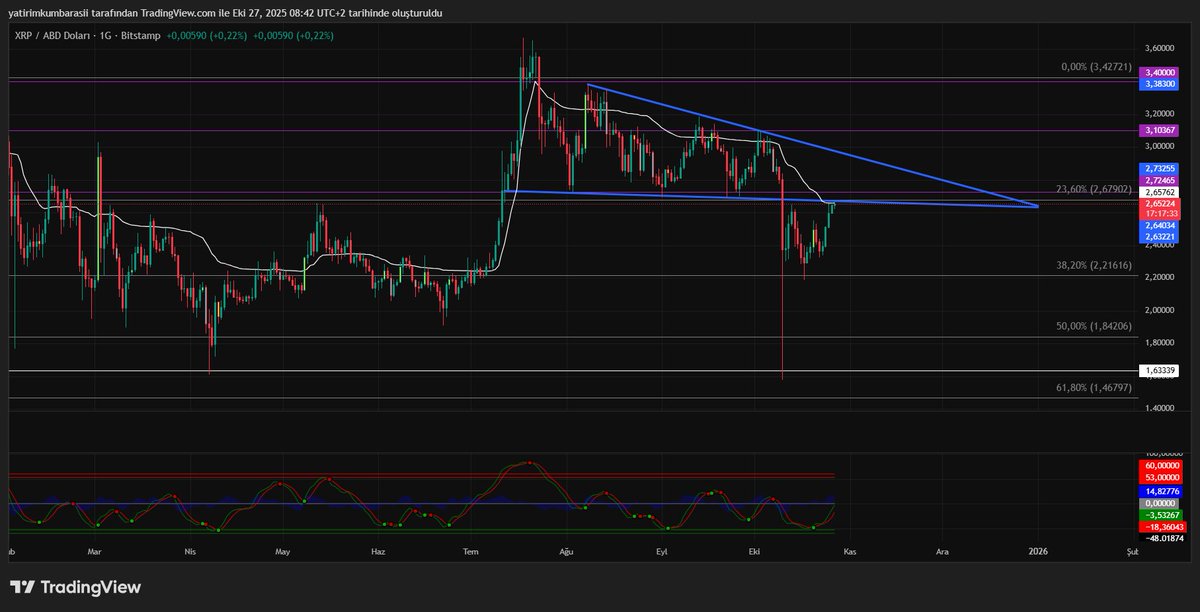Click the second +0,00590 (+0,22%) change value

point(292,35)
